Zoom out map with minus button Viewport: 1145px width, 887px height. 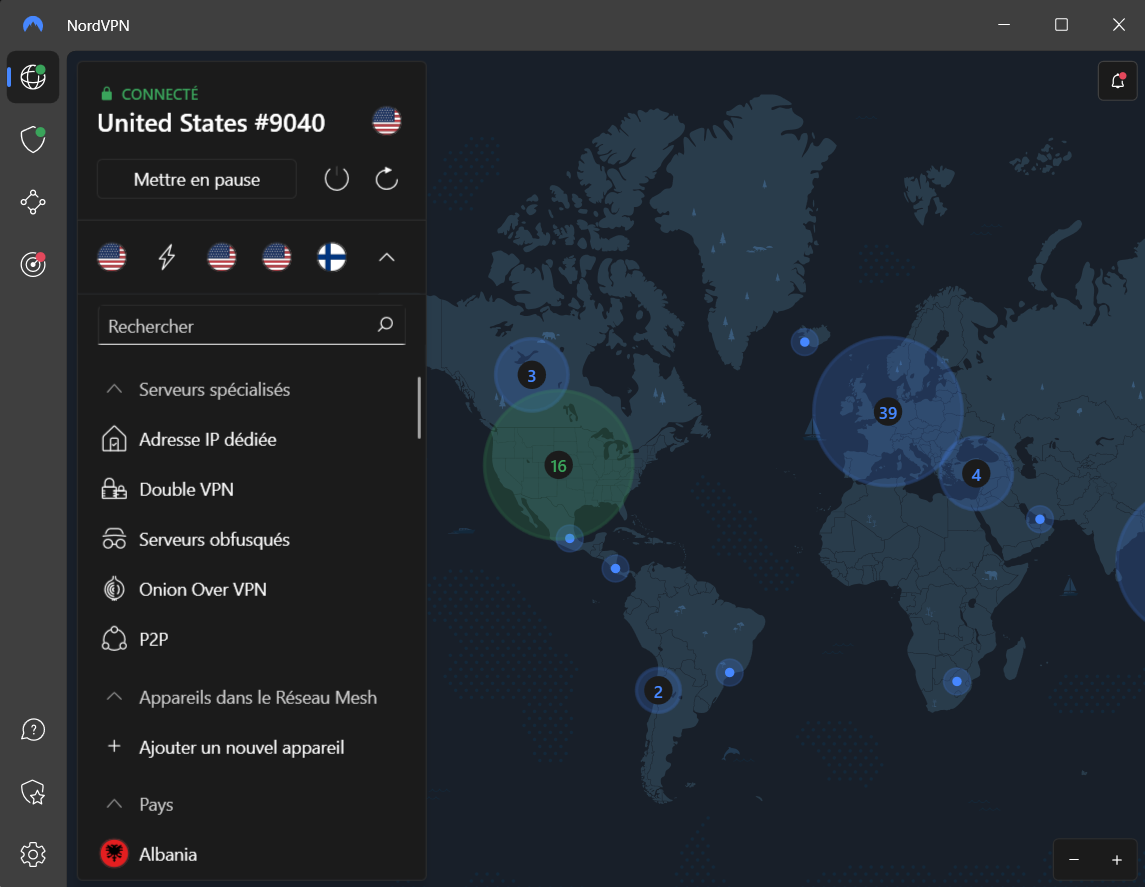point(1073,859)
